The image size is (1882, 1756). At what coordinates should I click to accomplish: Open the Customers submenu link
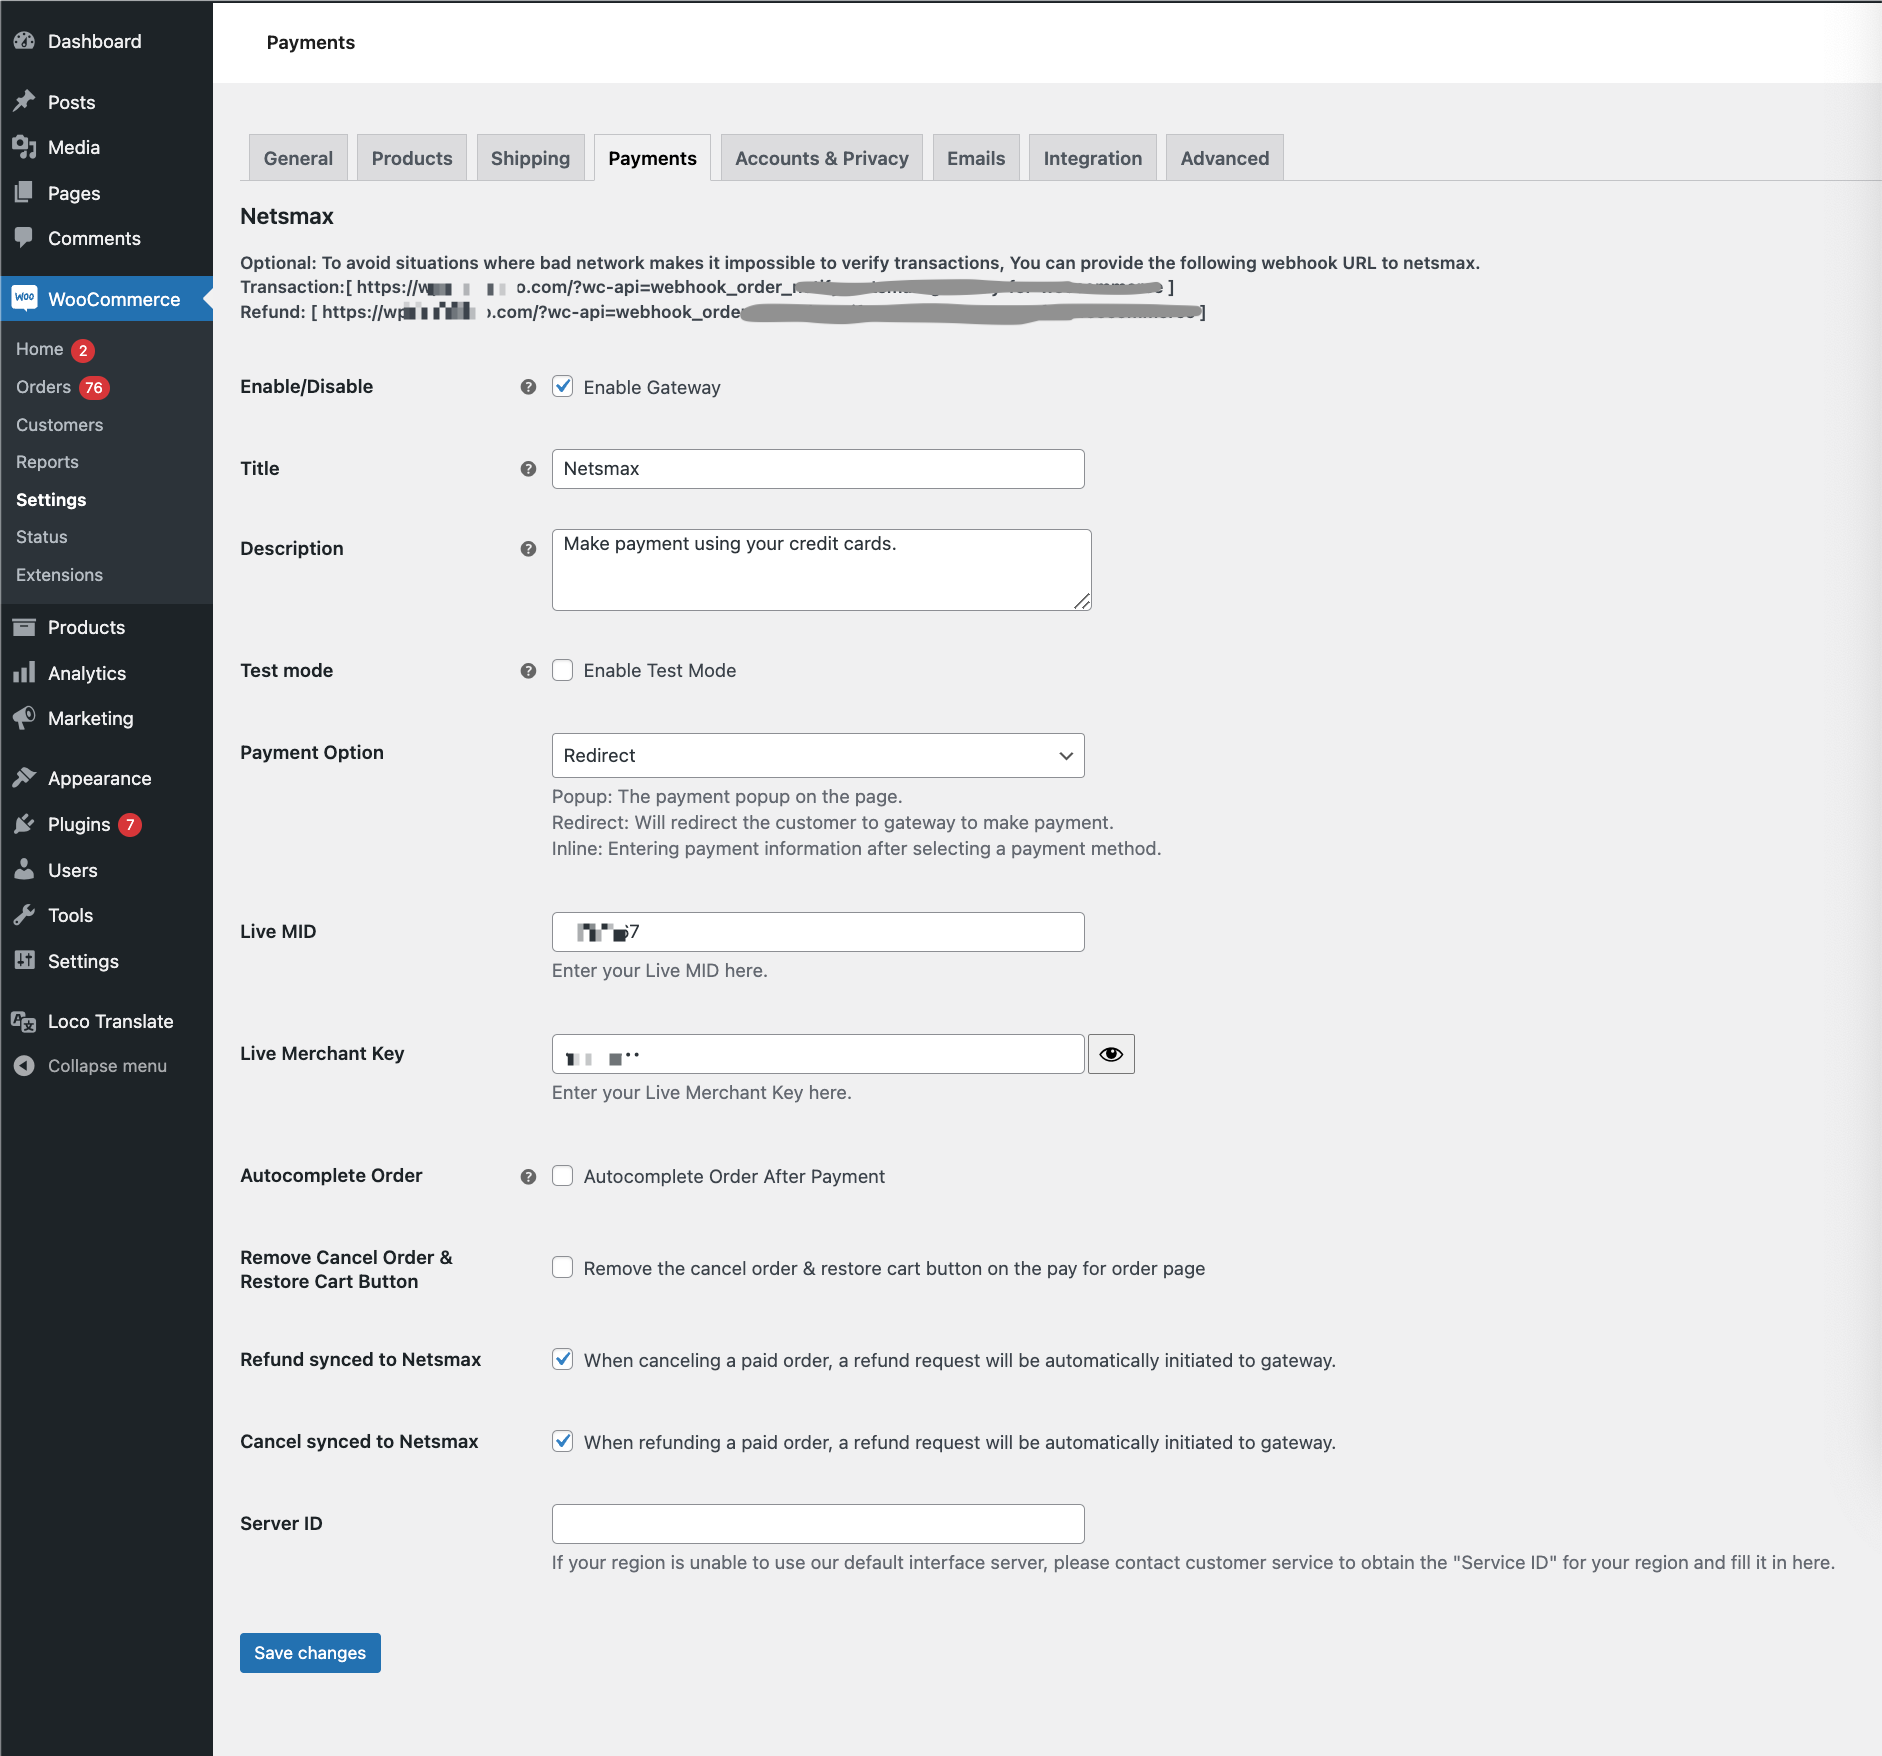(60, 425)
